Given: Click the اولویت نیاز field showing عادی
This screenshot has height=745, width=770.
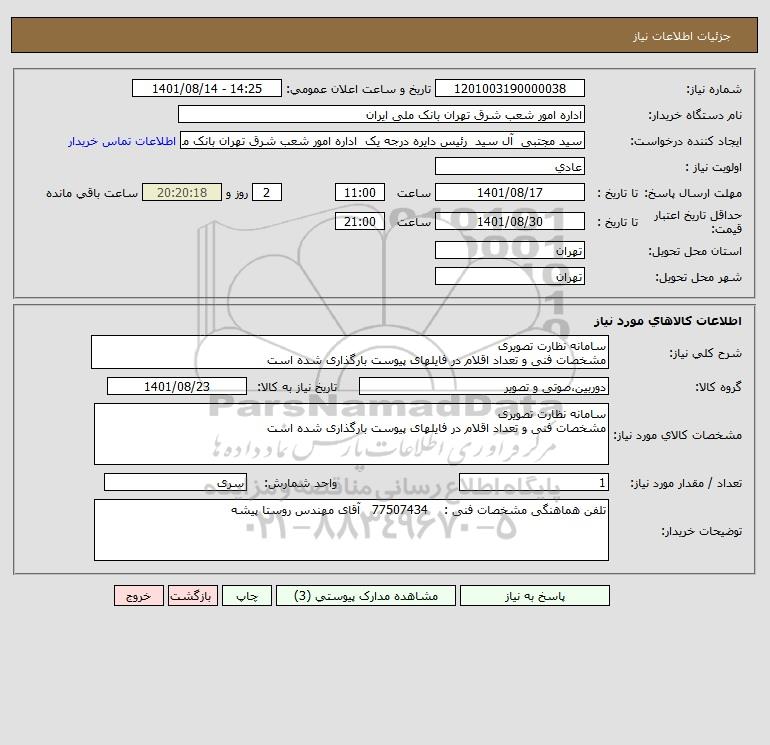Looking at the screenshot, I should coord(510,166).
